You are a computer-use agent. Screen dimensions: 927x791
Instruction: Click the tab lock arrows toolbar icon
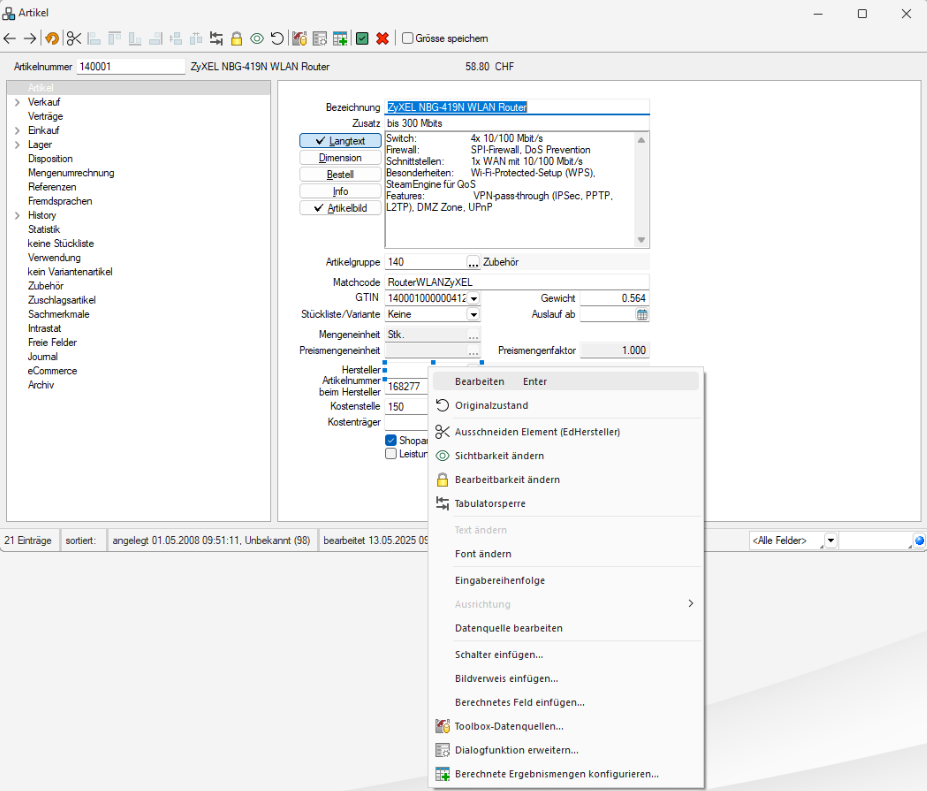216,38
